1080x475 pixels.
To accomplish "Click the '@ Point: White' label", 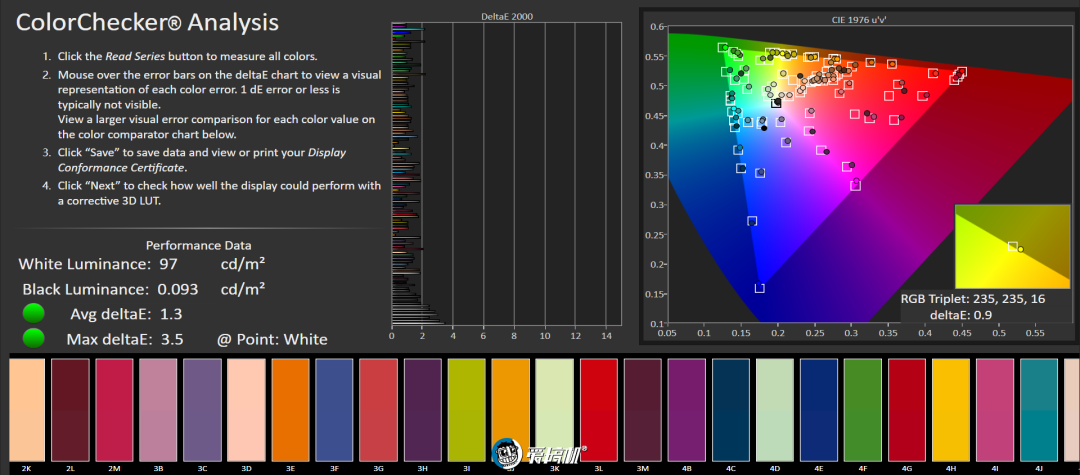I will pyautogui.click(x=272, y=339).
